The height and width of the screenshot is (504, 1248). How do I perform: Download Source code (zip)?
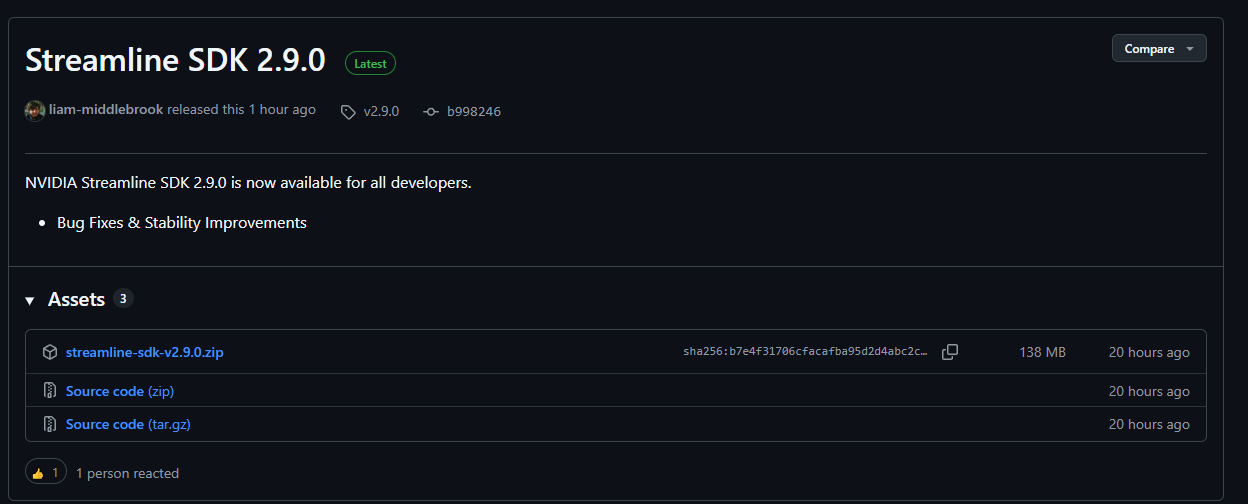tap(120, 391)
